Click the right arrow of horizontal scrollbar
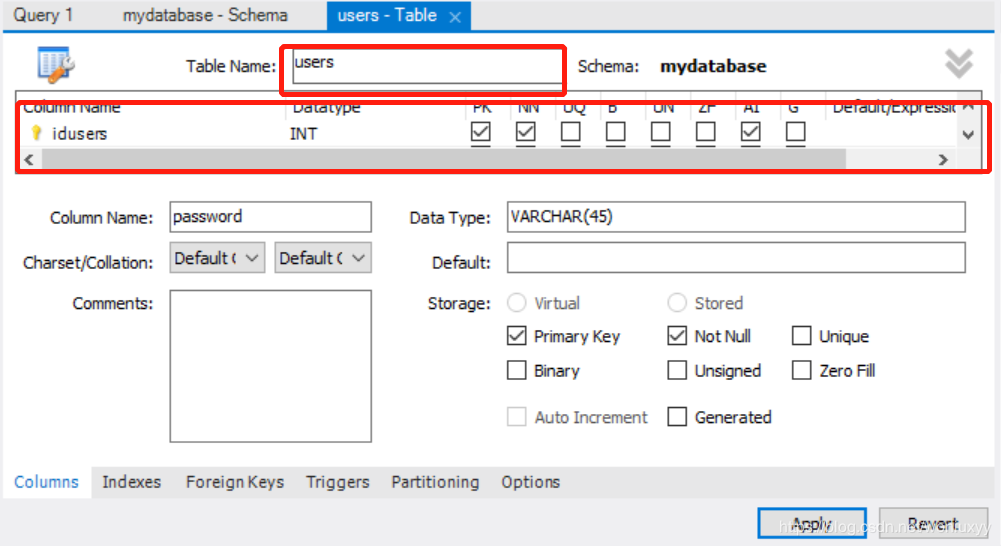 pos(943,159)
